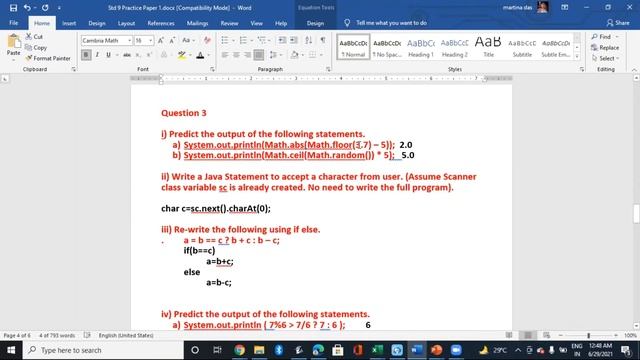Apply the Title style

click(x=488, y=47)
